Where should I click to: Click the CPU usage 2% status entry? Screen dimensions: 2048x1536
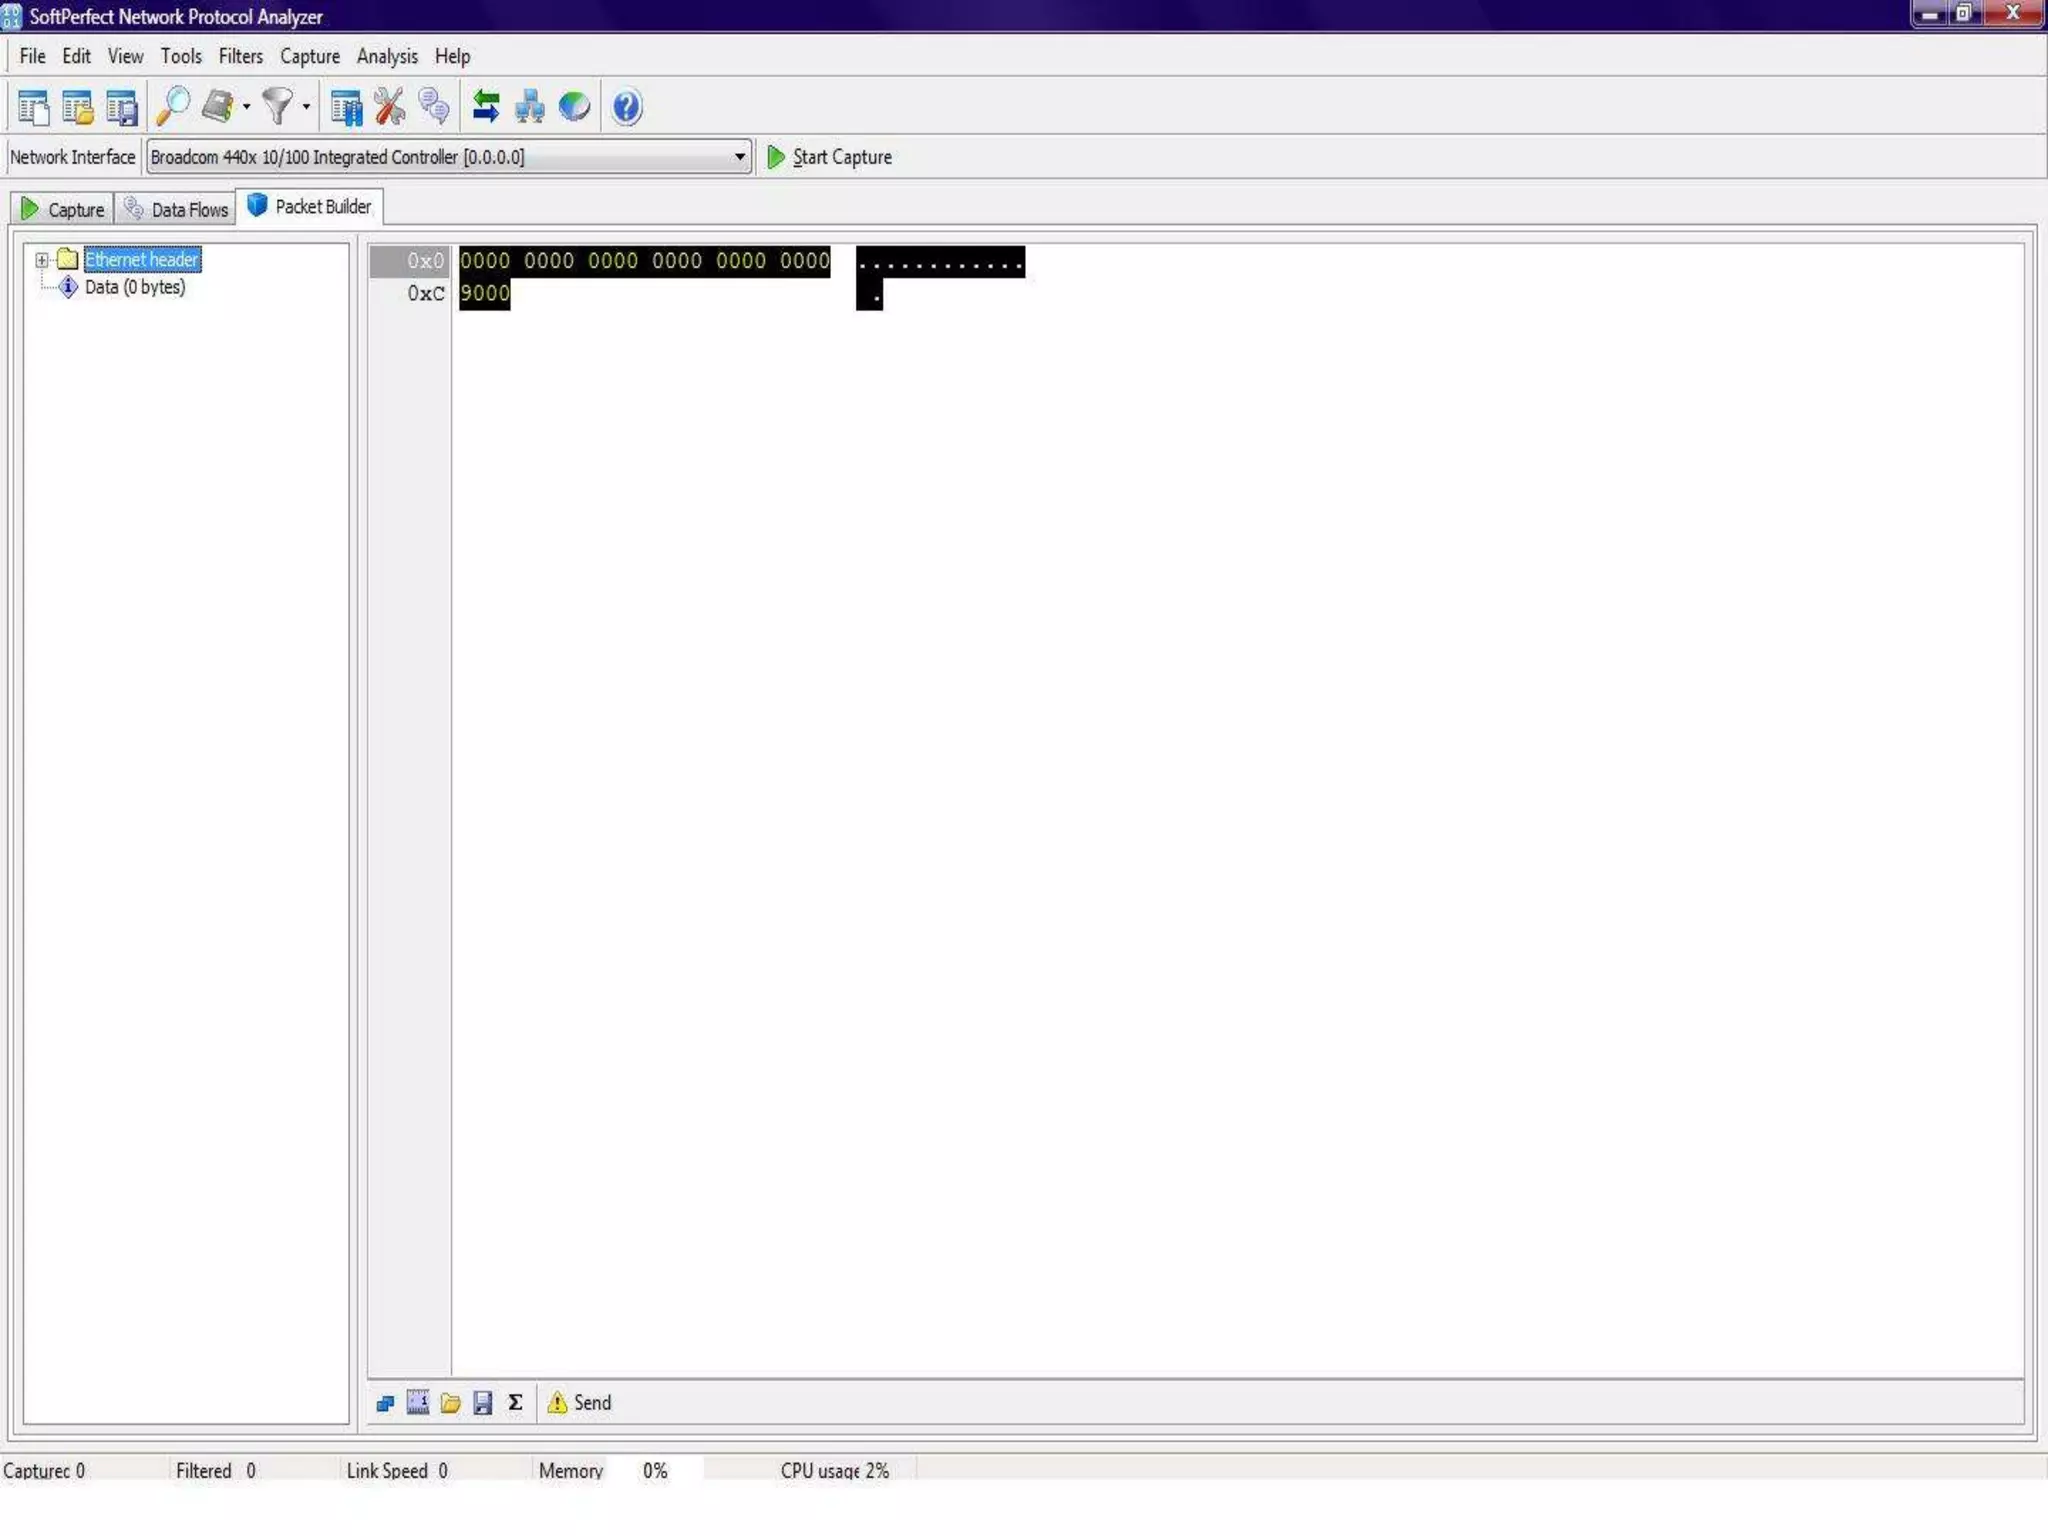tap(834, 1470)
